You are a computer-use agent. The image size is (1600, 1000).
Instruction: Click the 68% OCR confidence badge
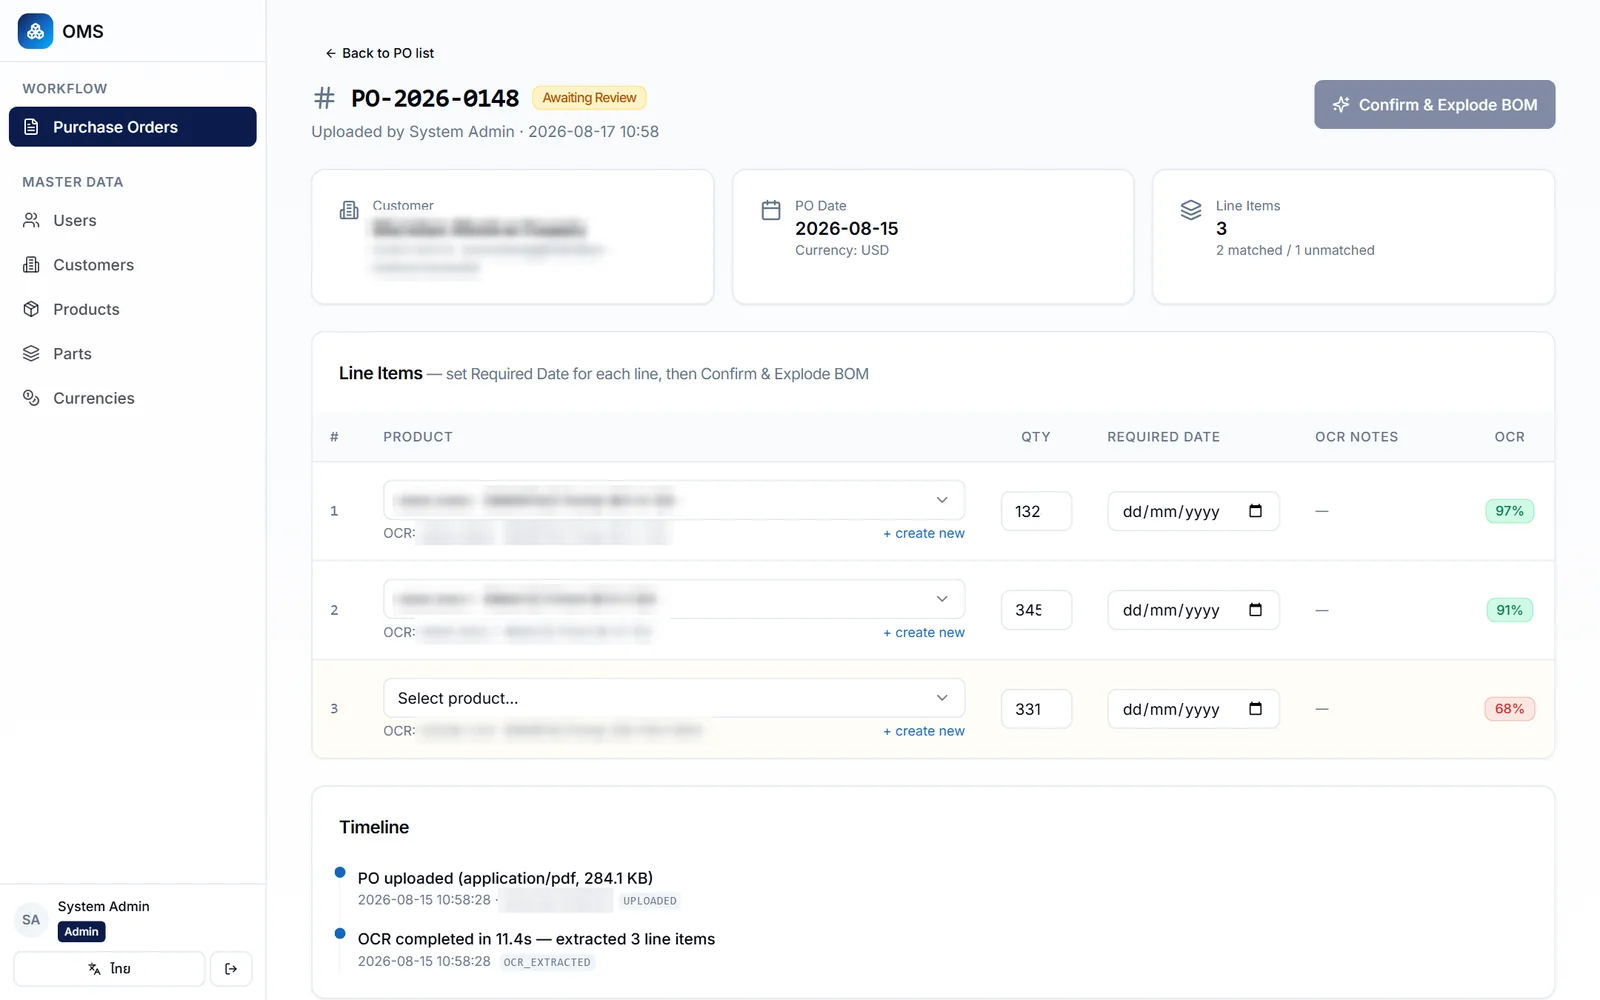pos(1509,709)
